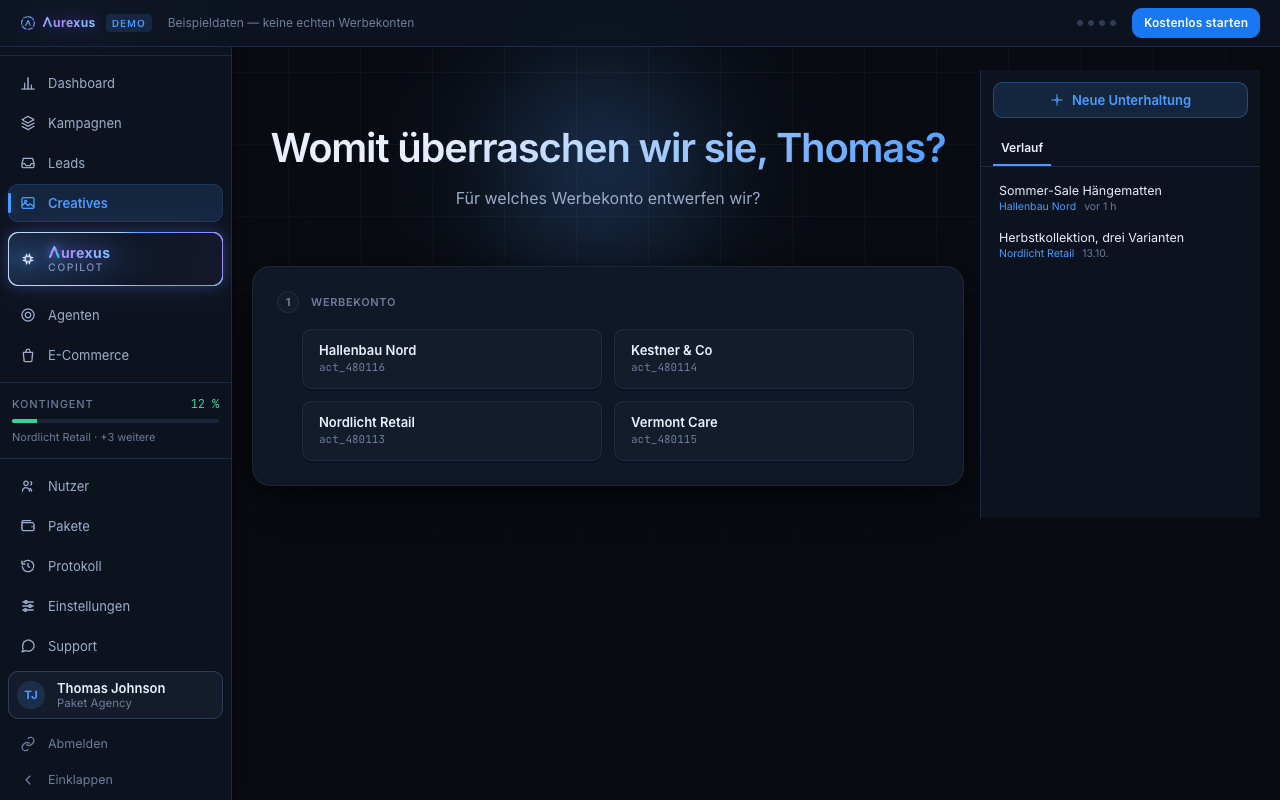The image size is (1280, 800).
Task: Click the Abmelden link icon
Action: point(28,744)
